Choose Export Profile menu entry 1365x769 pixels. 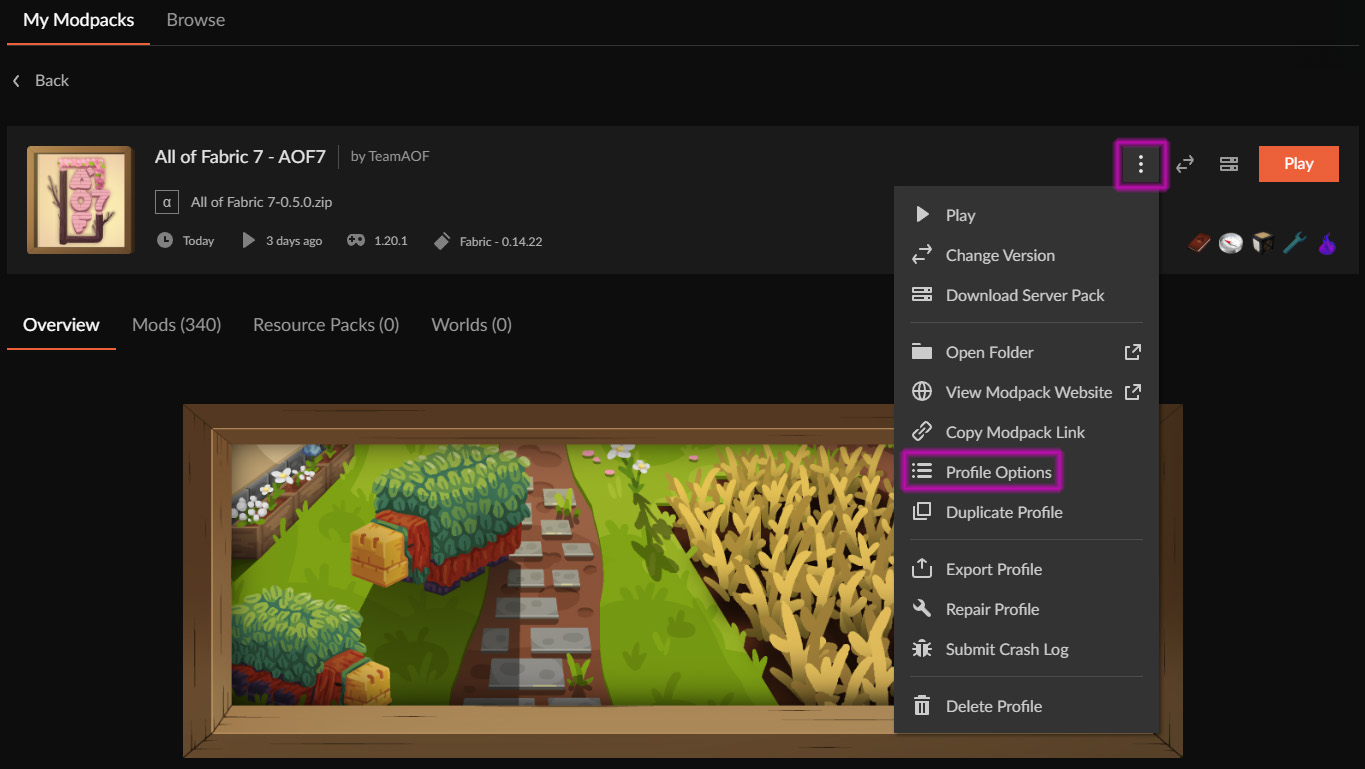(x=1026, y=569)
